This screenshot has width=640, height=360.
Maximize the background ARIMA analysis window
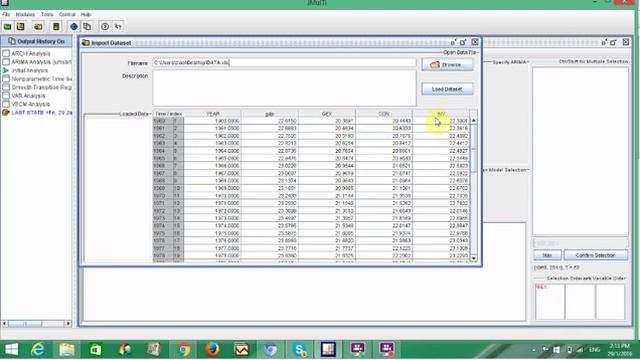(x=614, y=42)
